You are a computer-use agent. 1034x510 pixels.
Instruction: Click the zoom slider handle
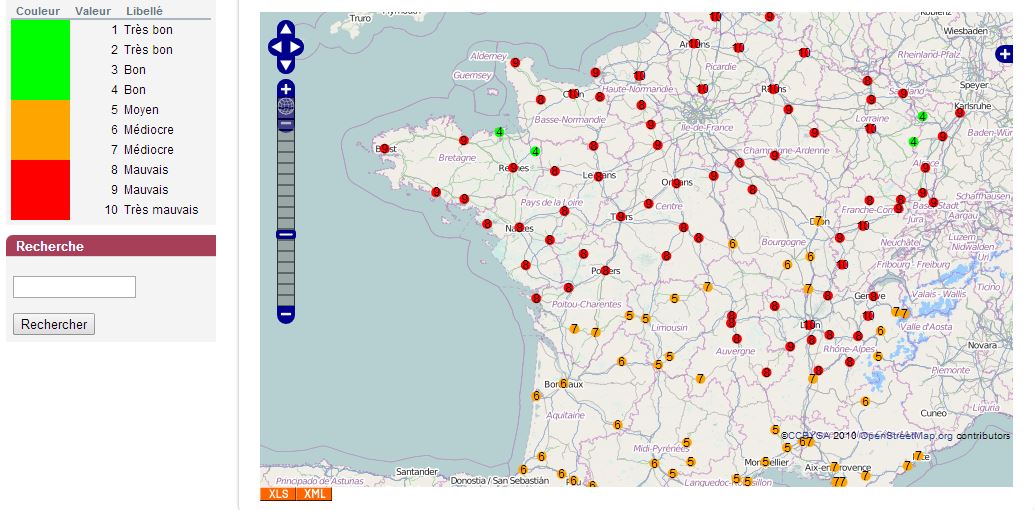(286, 234)
